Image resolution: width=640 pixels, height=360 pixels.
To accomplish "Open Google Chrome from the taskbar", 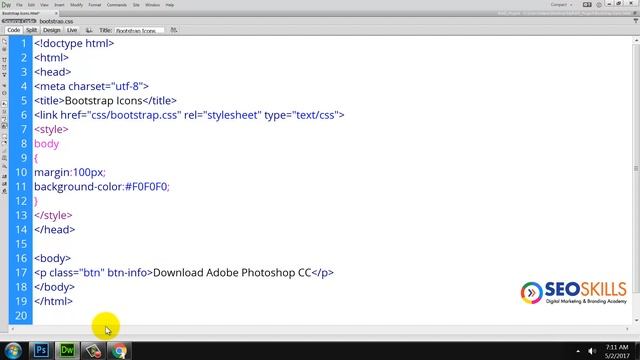I will [x=119, y=351].
